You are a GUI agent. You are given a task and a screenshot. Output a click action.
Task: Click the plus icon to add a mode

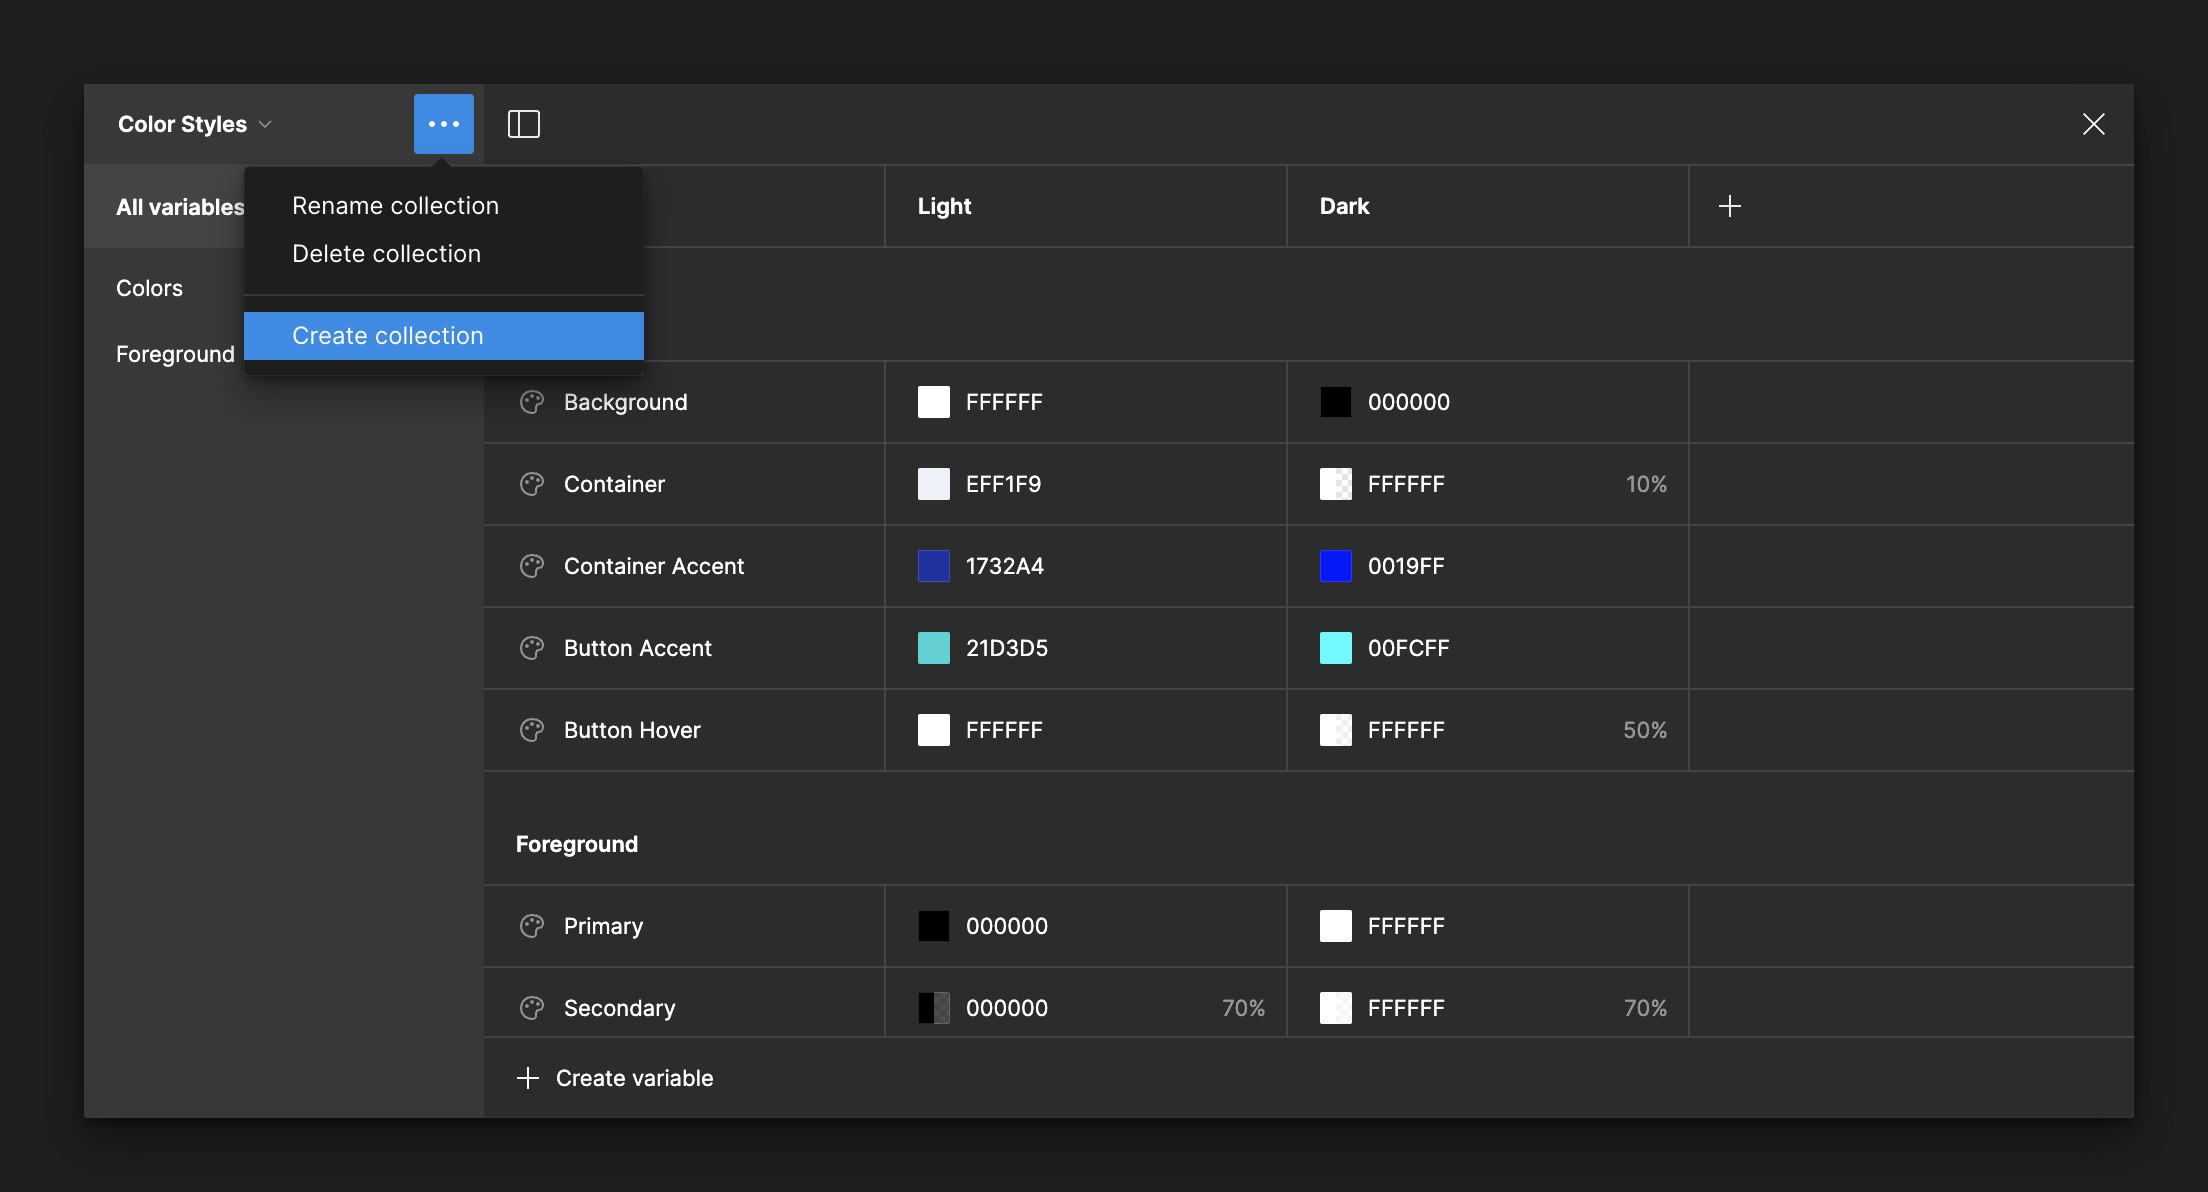(1731, 206)
